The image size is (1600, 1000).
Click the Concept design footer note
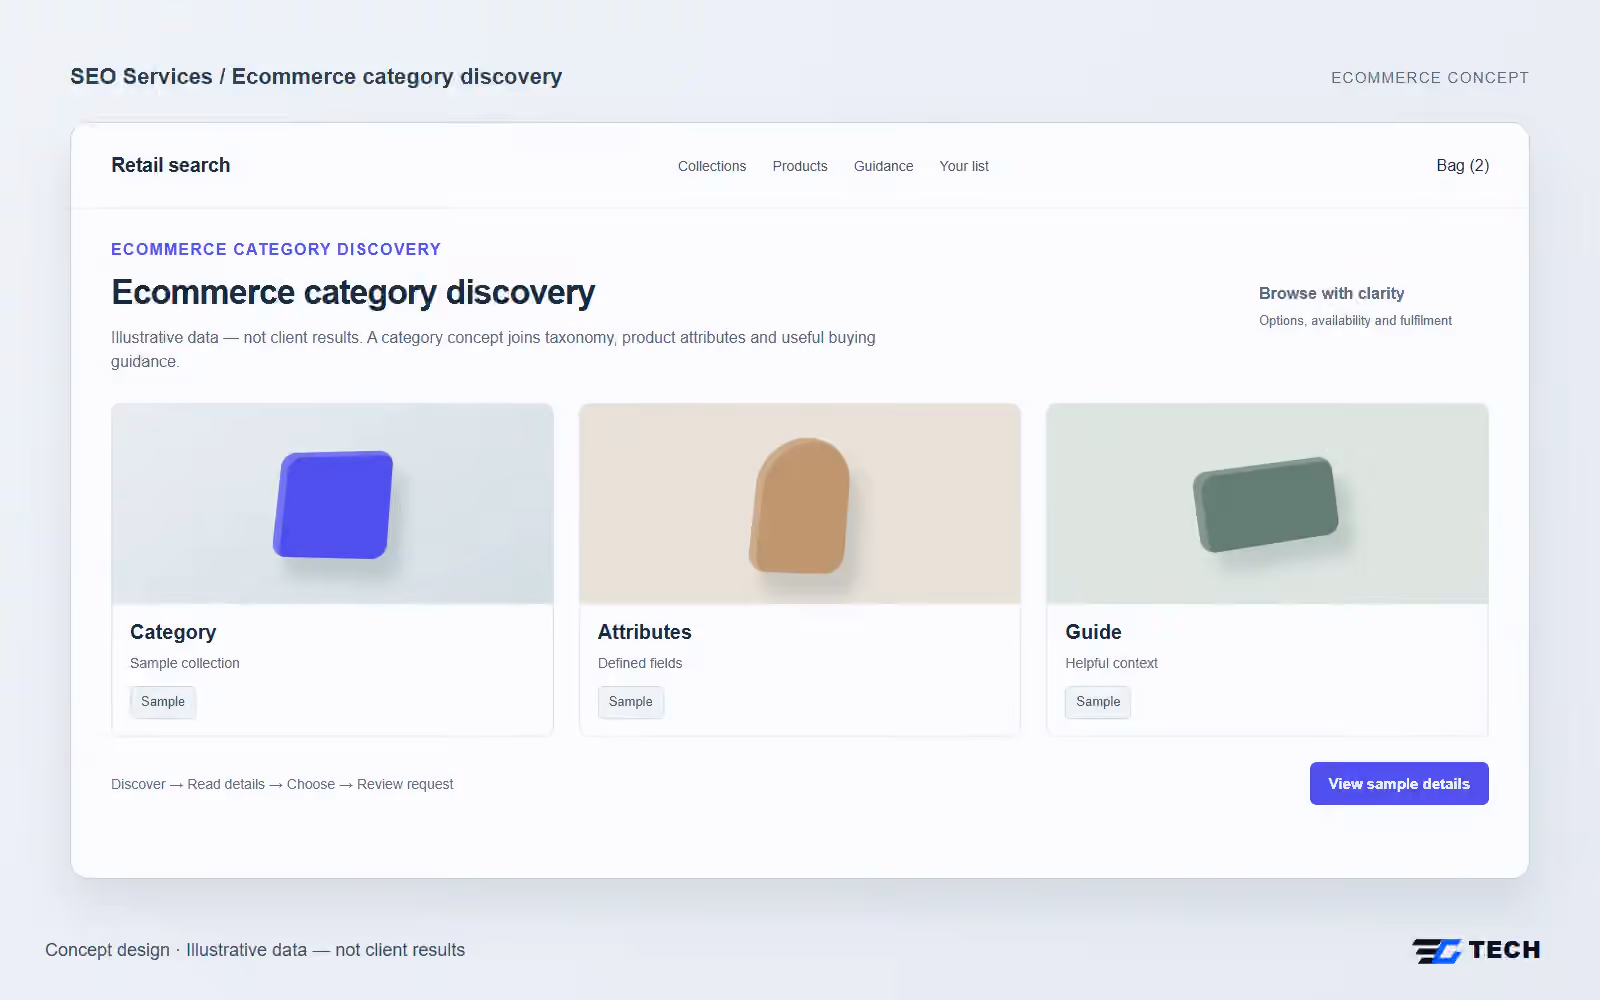coord(255,950)
